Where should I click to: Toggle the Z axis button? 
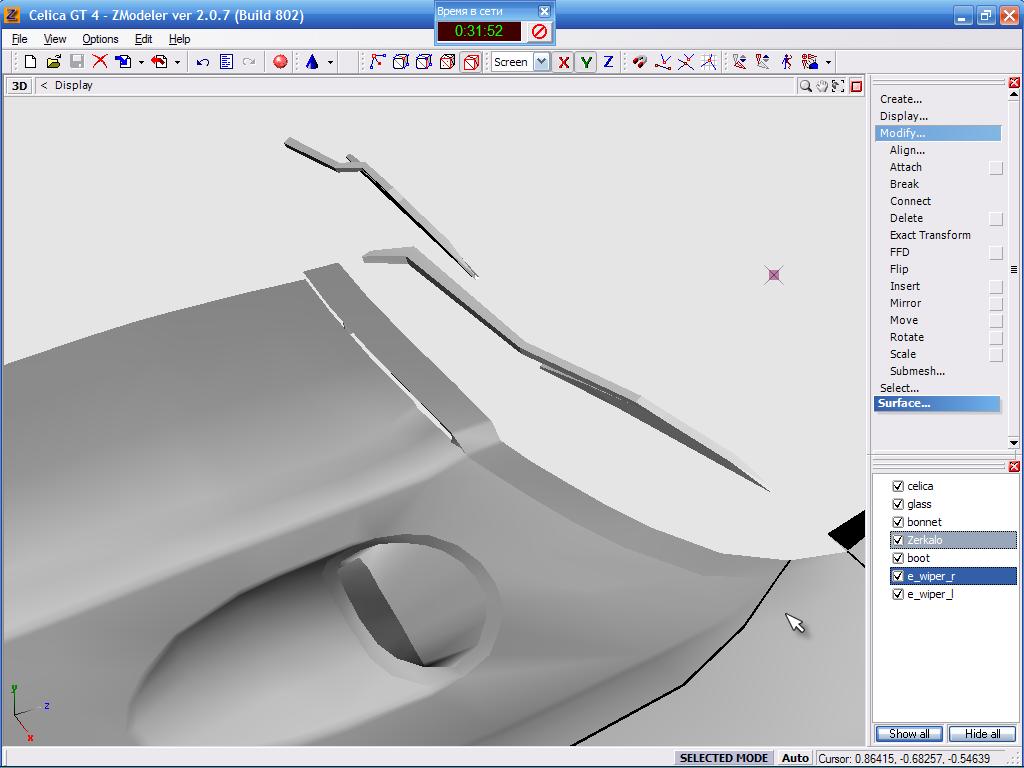point(608,62)
